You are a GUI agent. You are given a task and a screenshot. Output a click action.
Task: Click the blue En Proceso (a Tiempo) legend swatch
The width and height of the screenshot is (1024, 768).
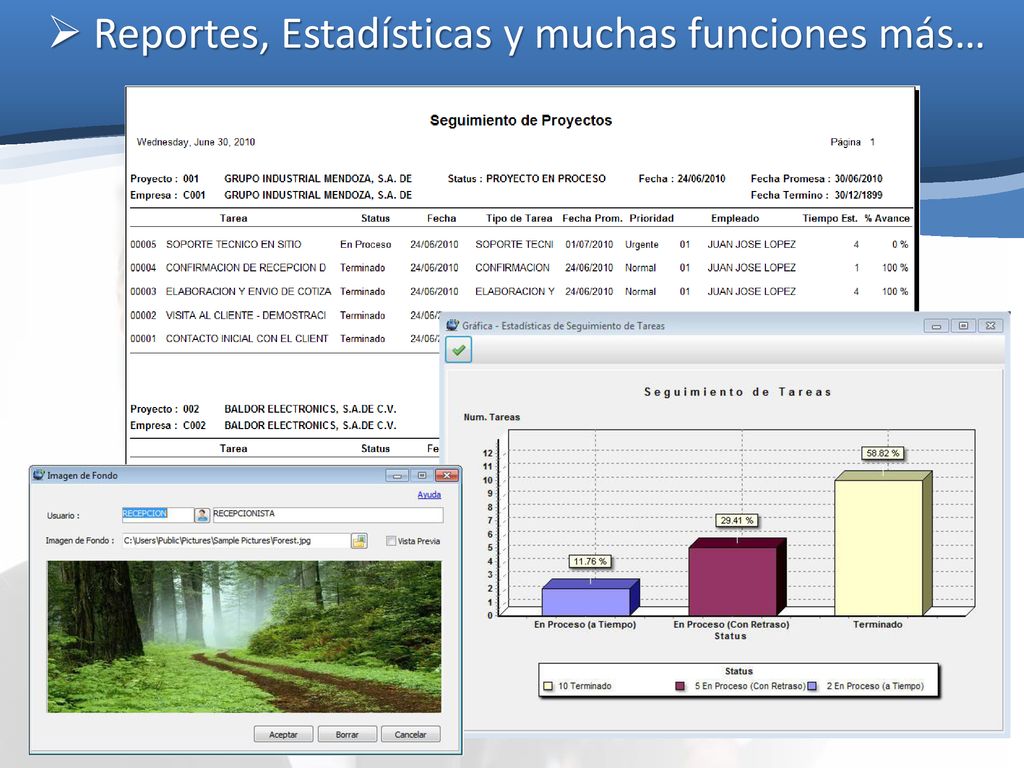point(812,686)
